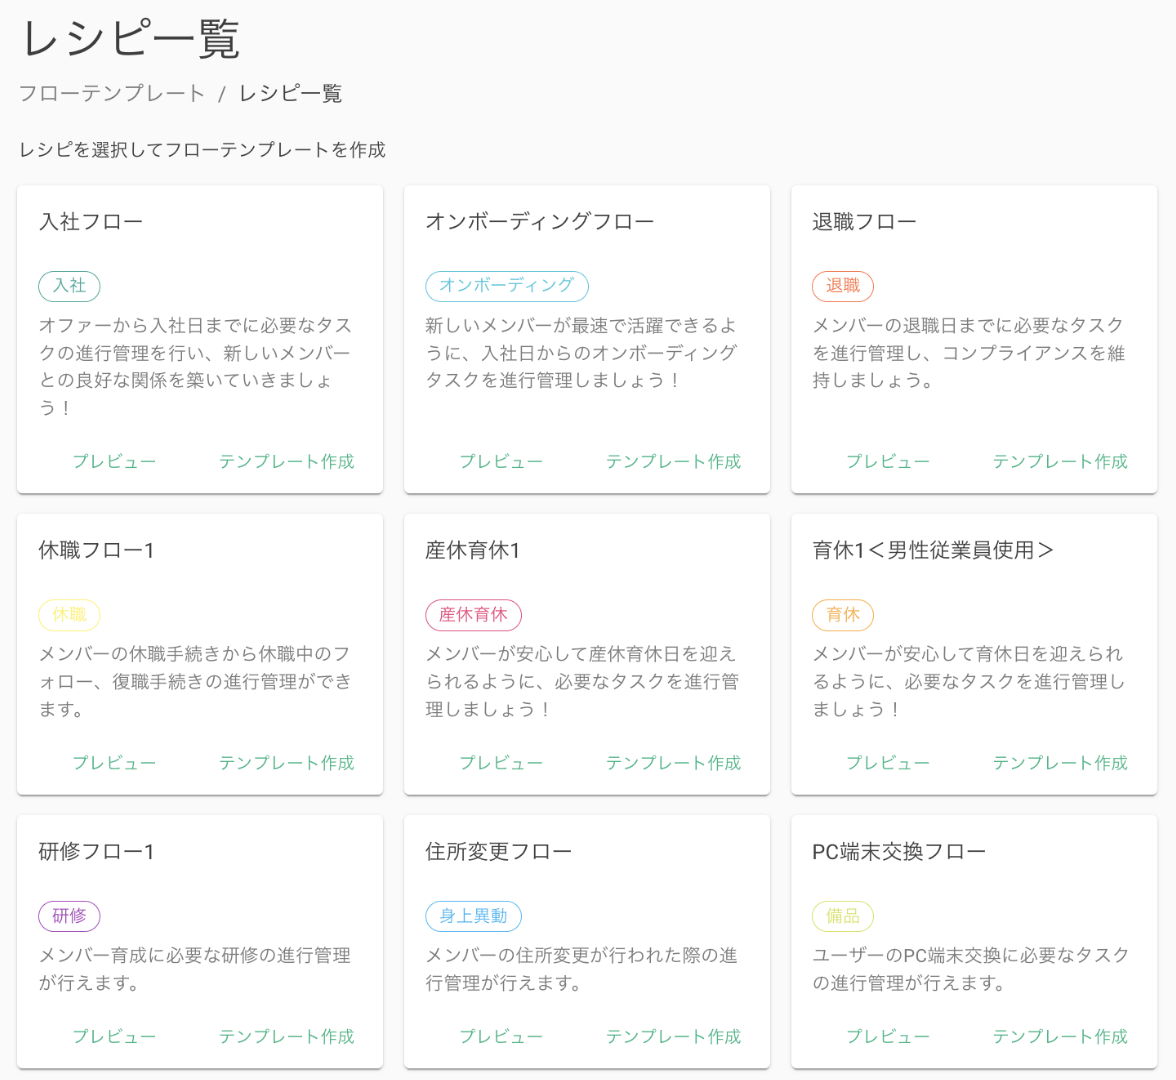
Task: Select the オンボーディングフロー card title
Action: [x=540, y=222]
